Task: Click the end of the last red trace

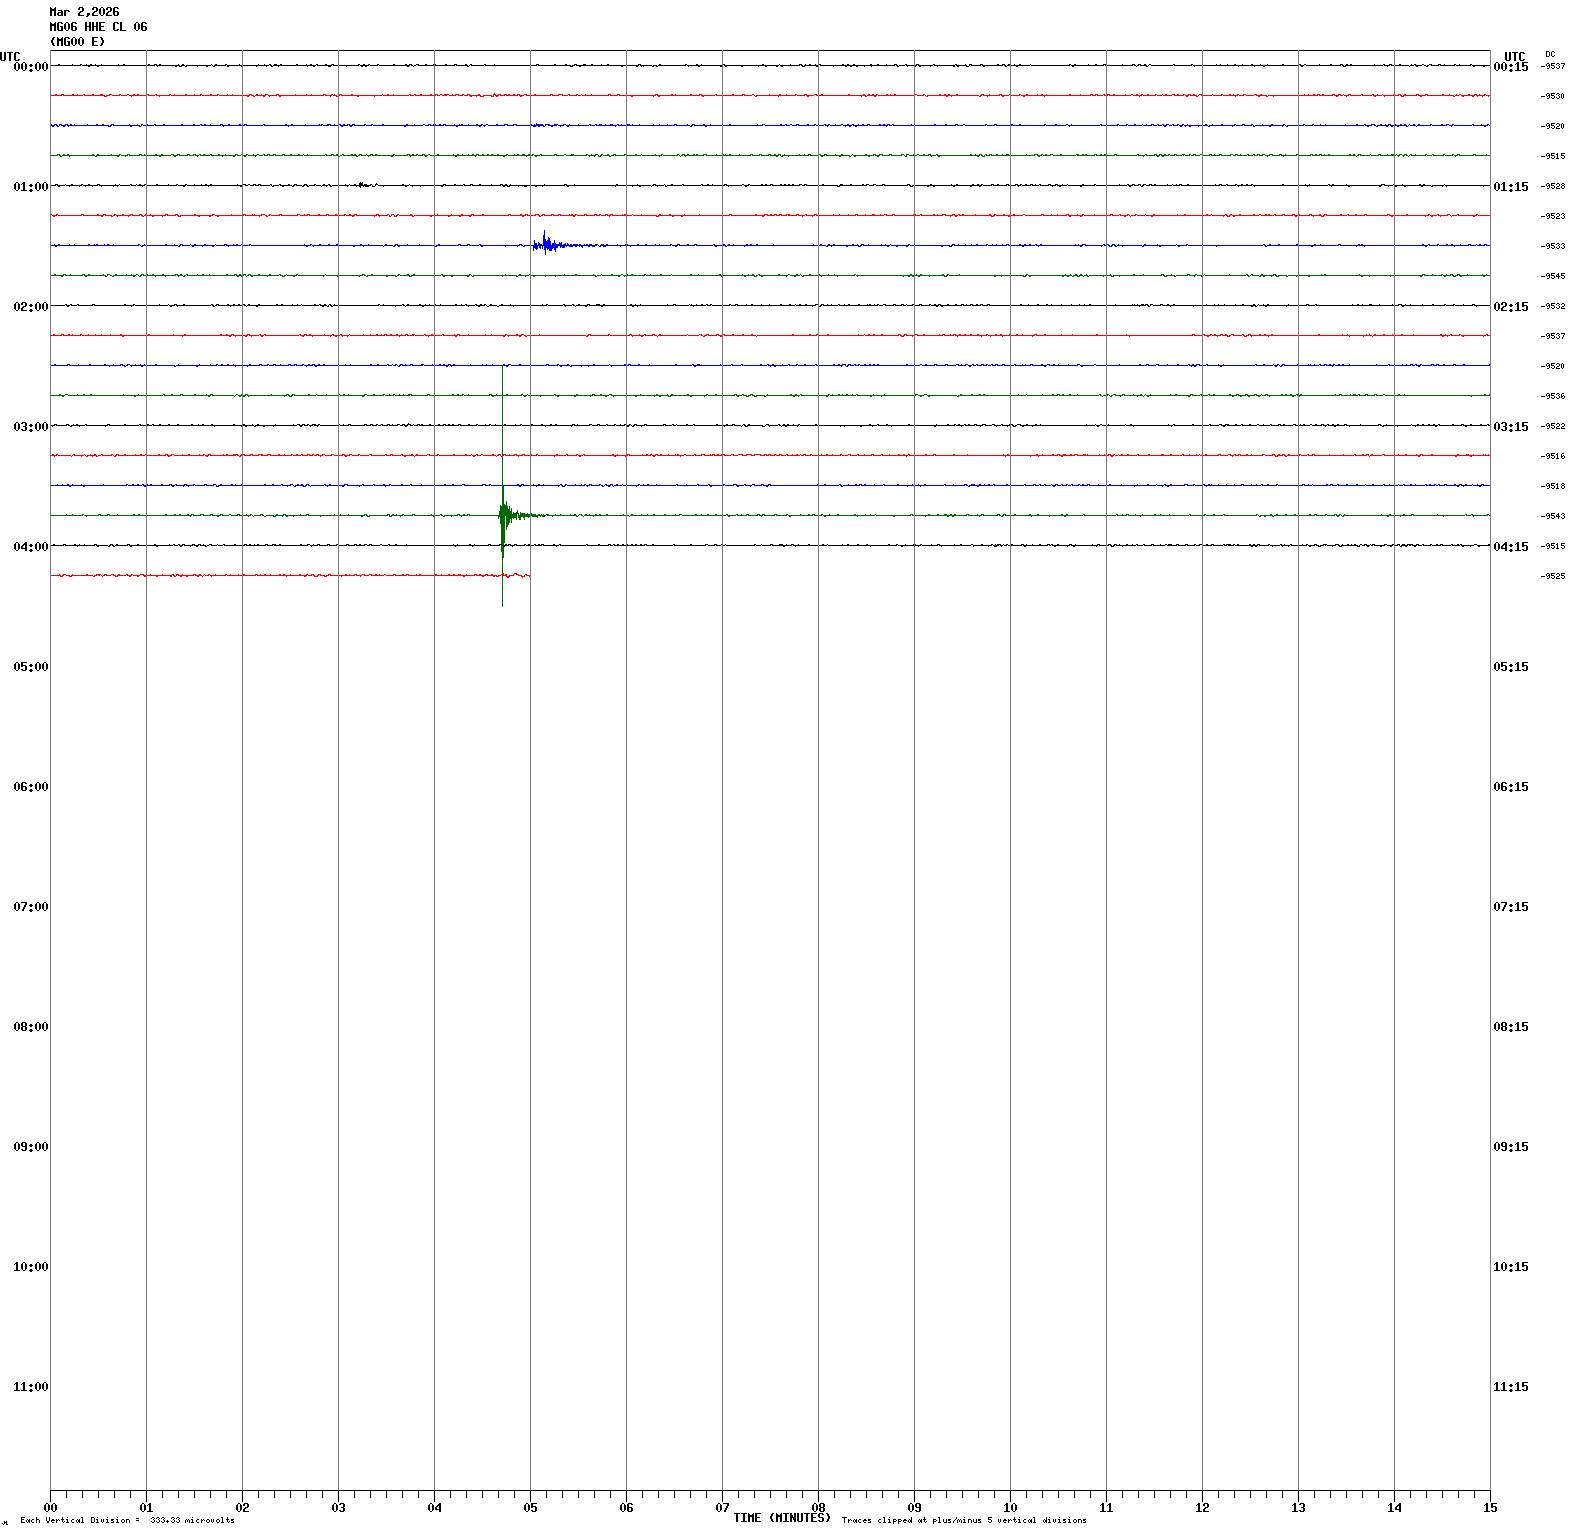Action: pos(527,575)
